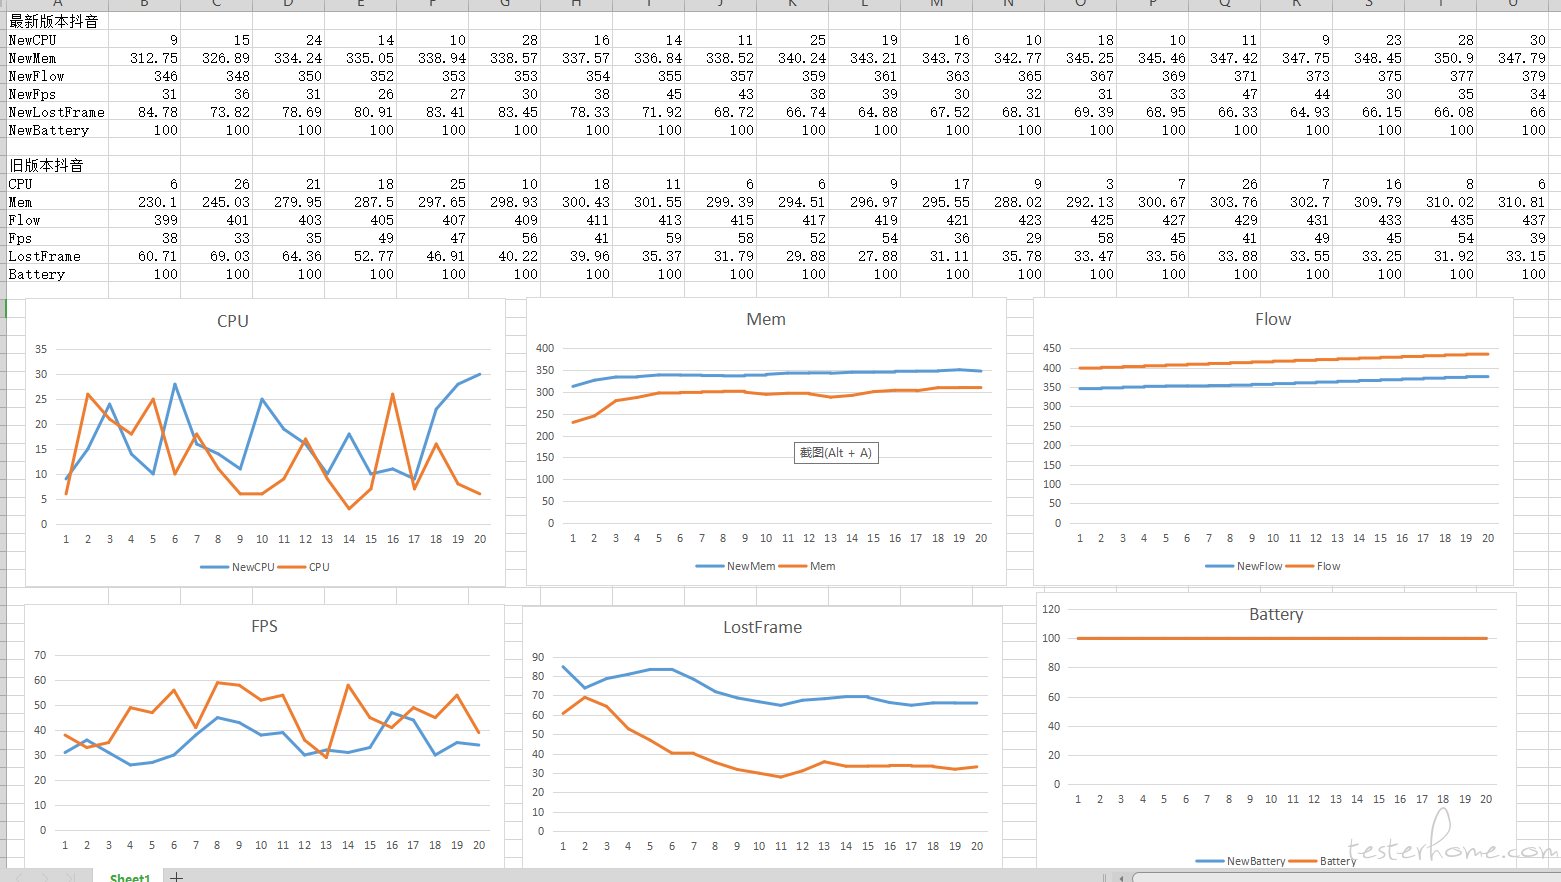
Task: Select the CPU chart title
Action: click(233, 321)
